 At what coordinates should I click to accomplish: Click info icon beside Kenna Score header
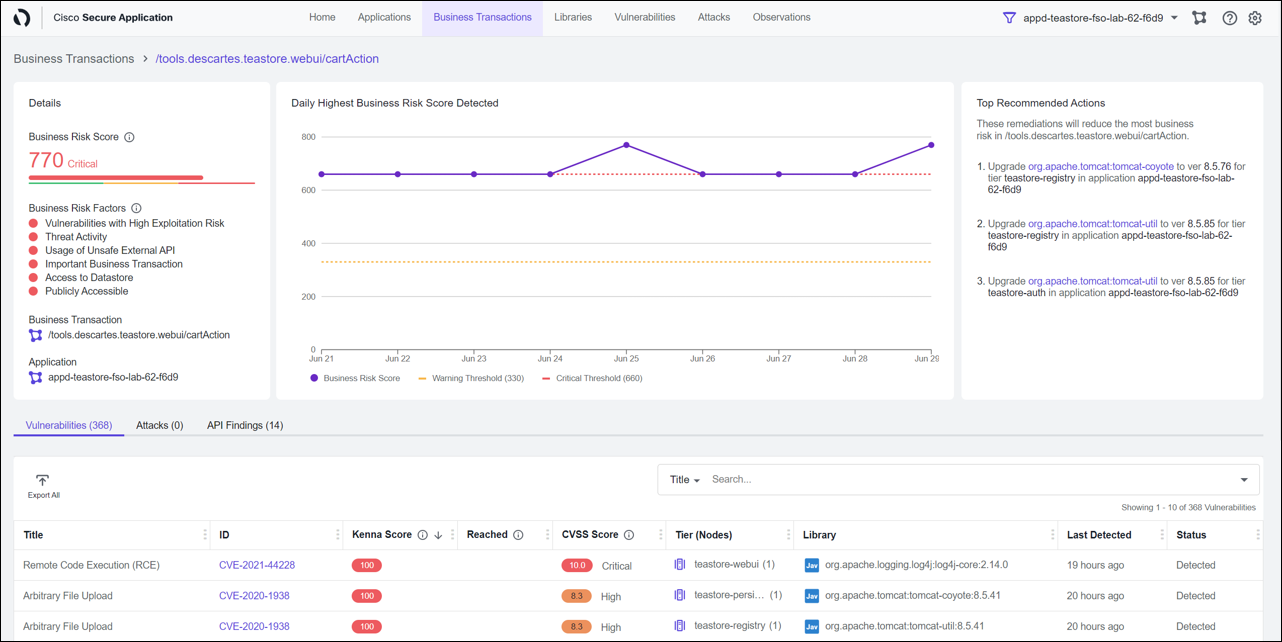point(422,535)
